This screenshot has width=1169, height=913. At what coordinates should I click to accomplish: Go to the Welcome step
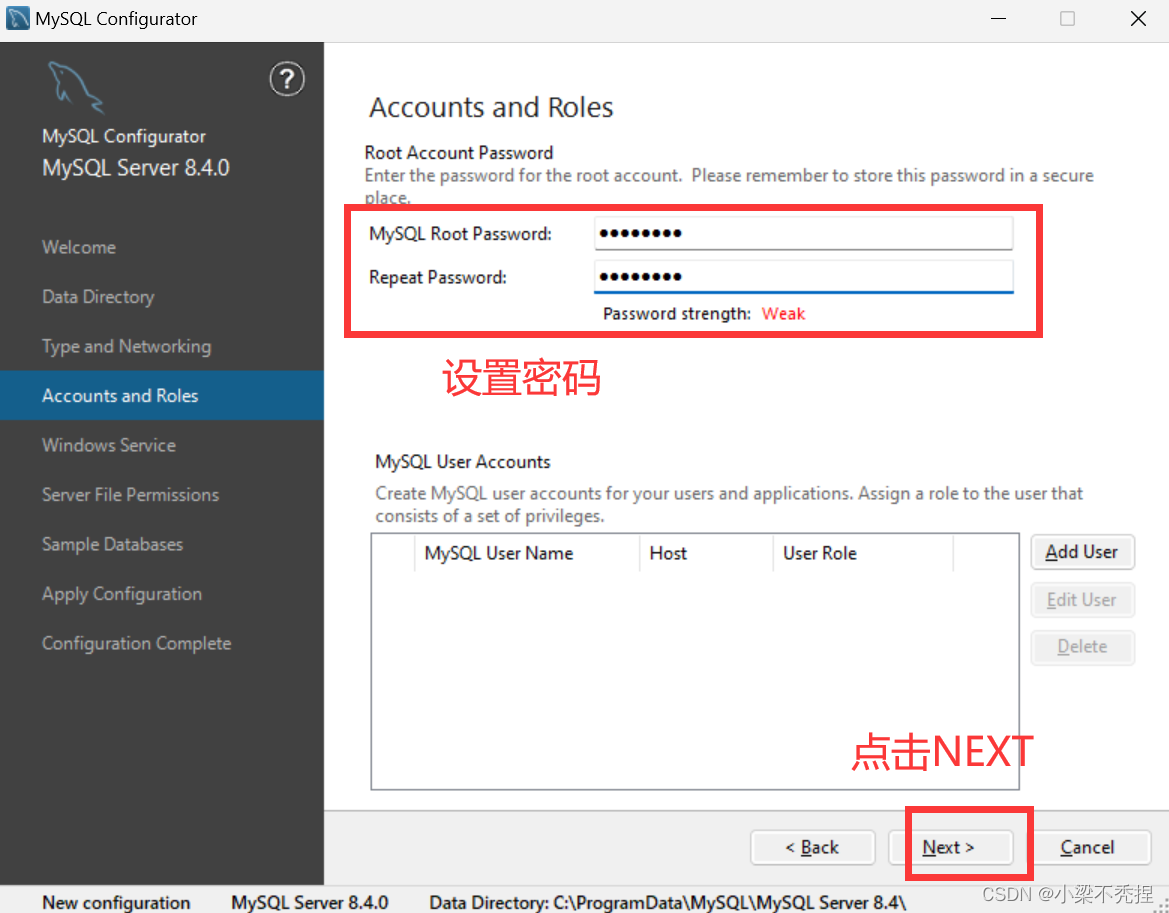coord(79,247)
